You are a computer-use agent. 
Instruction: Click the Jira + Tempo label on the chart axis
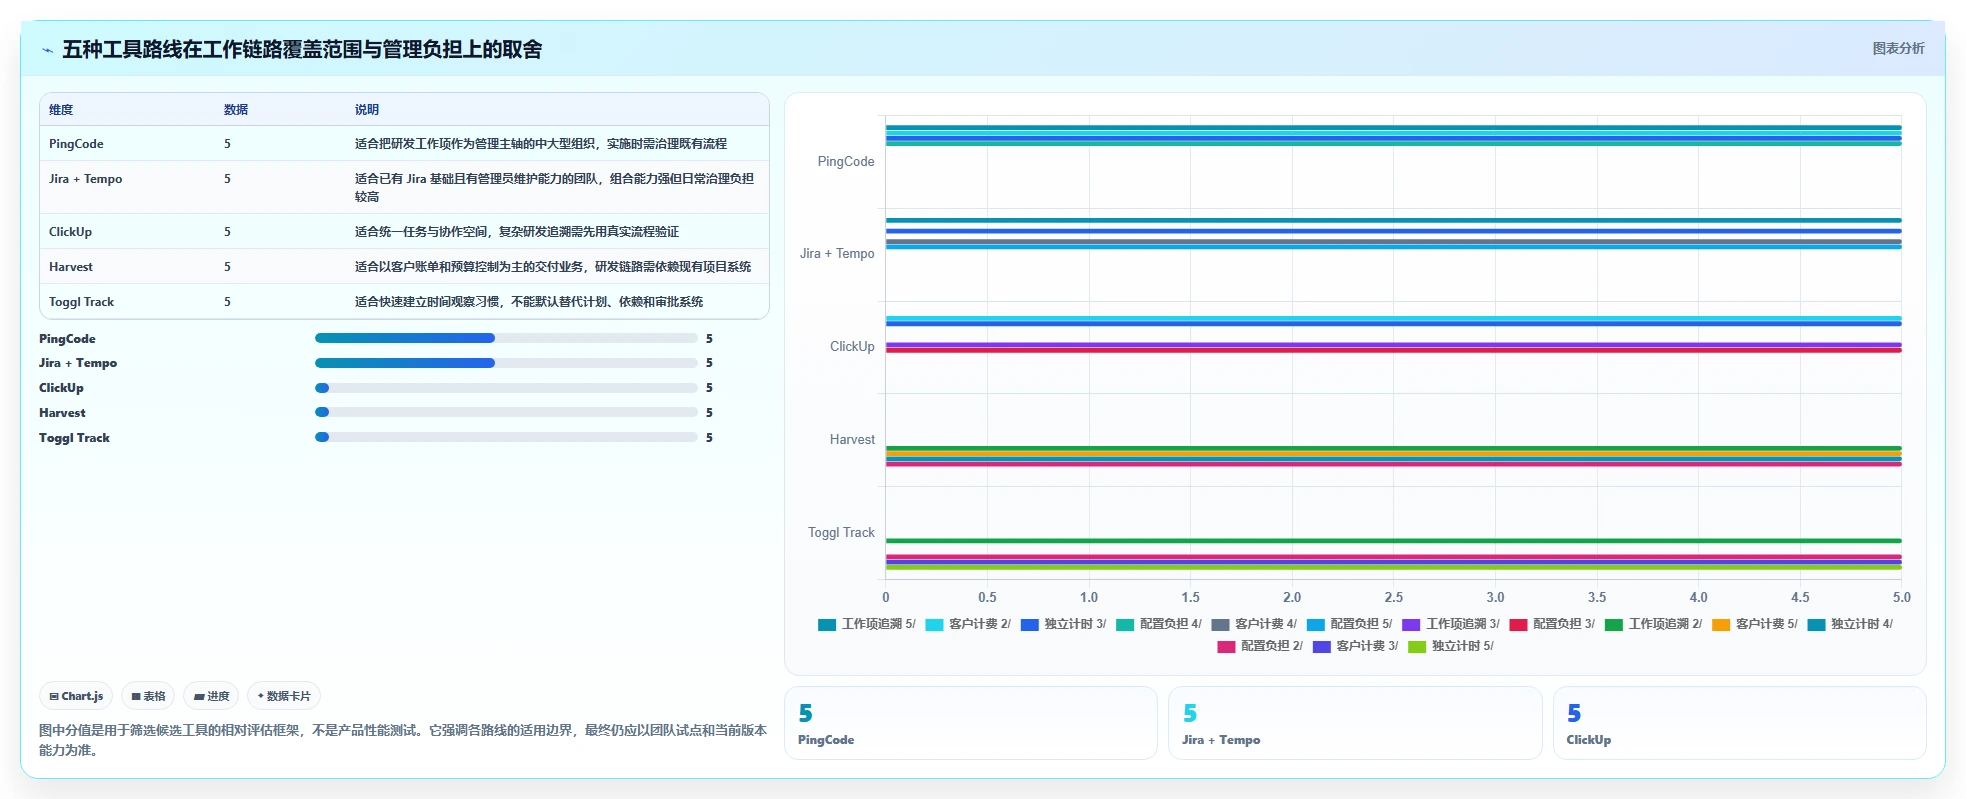pyautogui.click(x=837, y=254)
